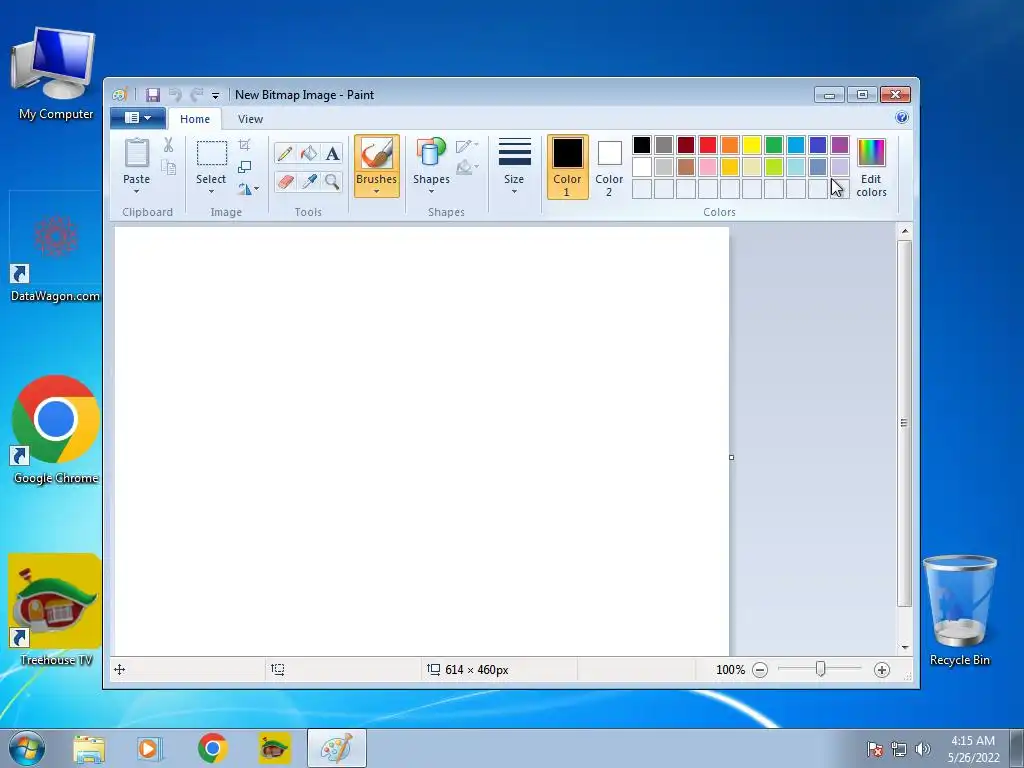Pick the red color swatch

708,144
